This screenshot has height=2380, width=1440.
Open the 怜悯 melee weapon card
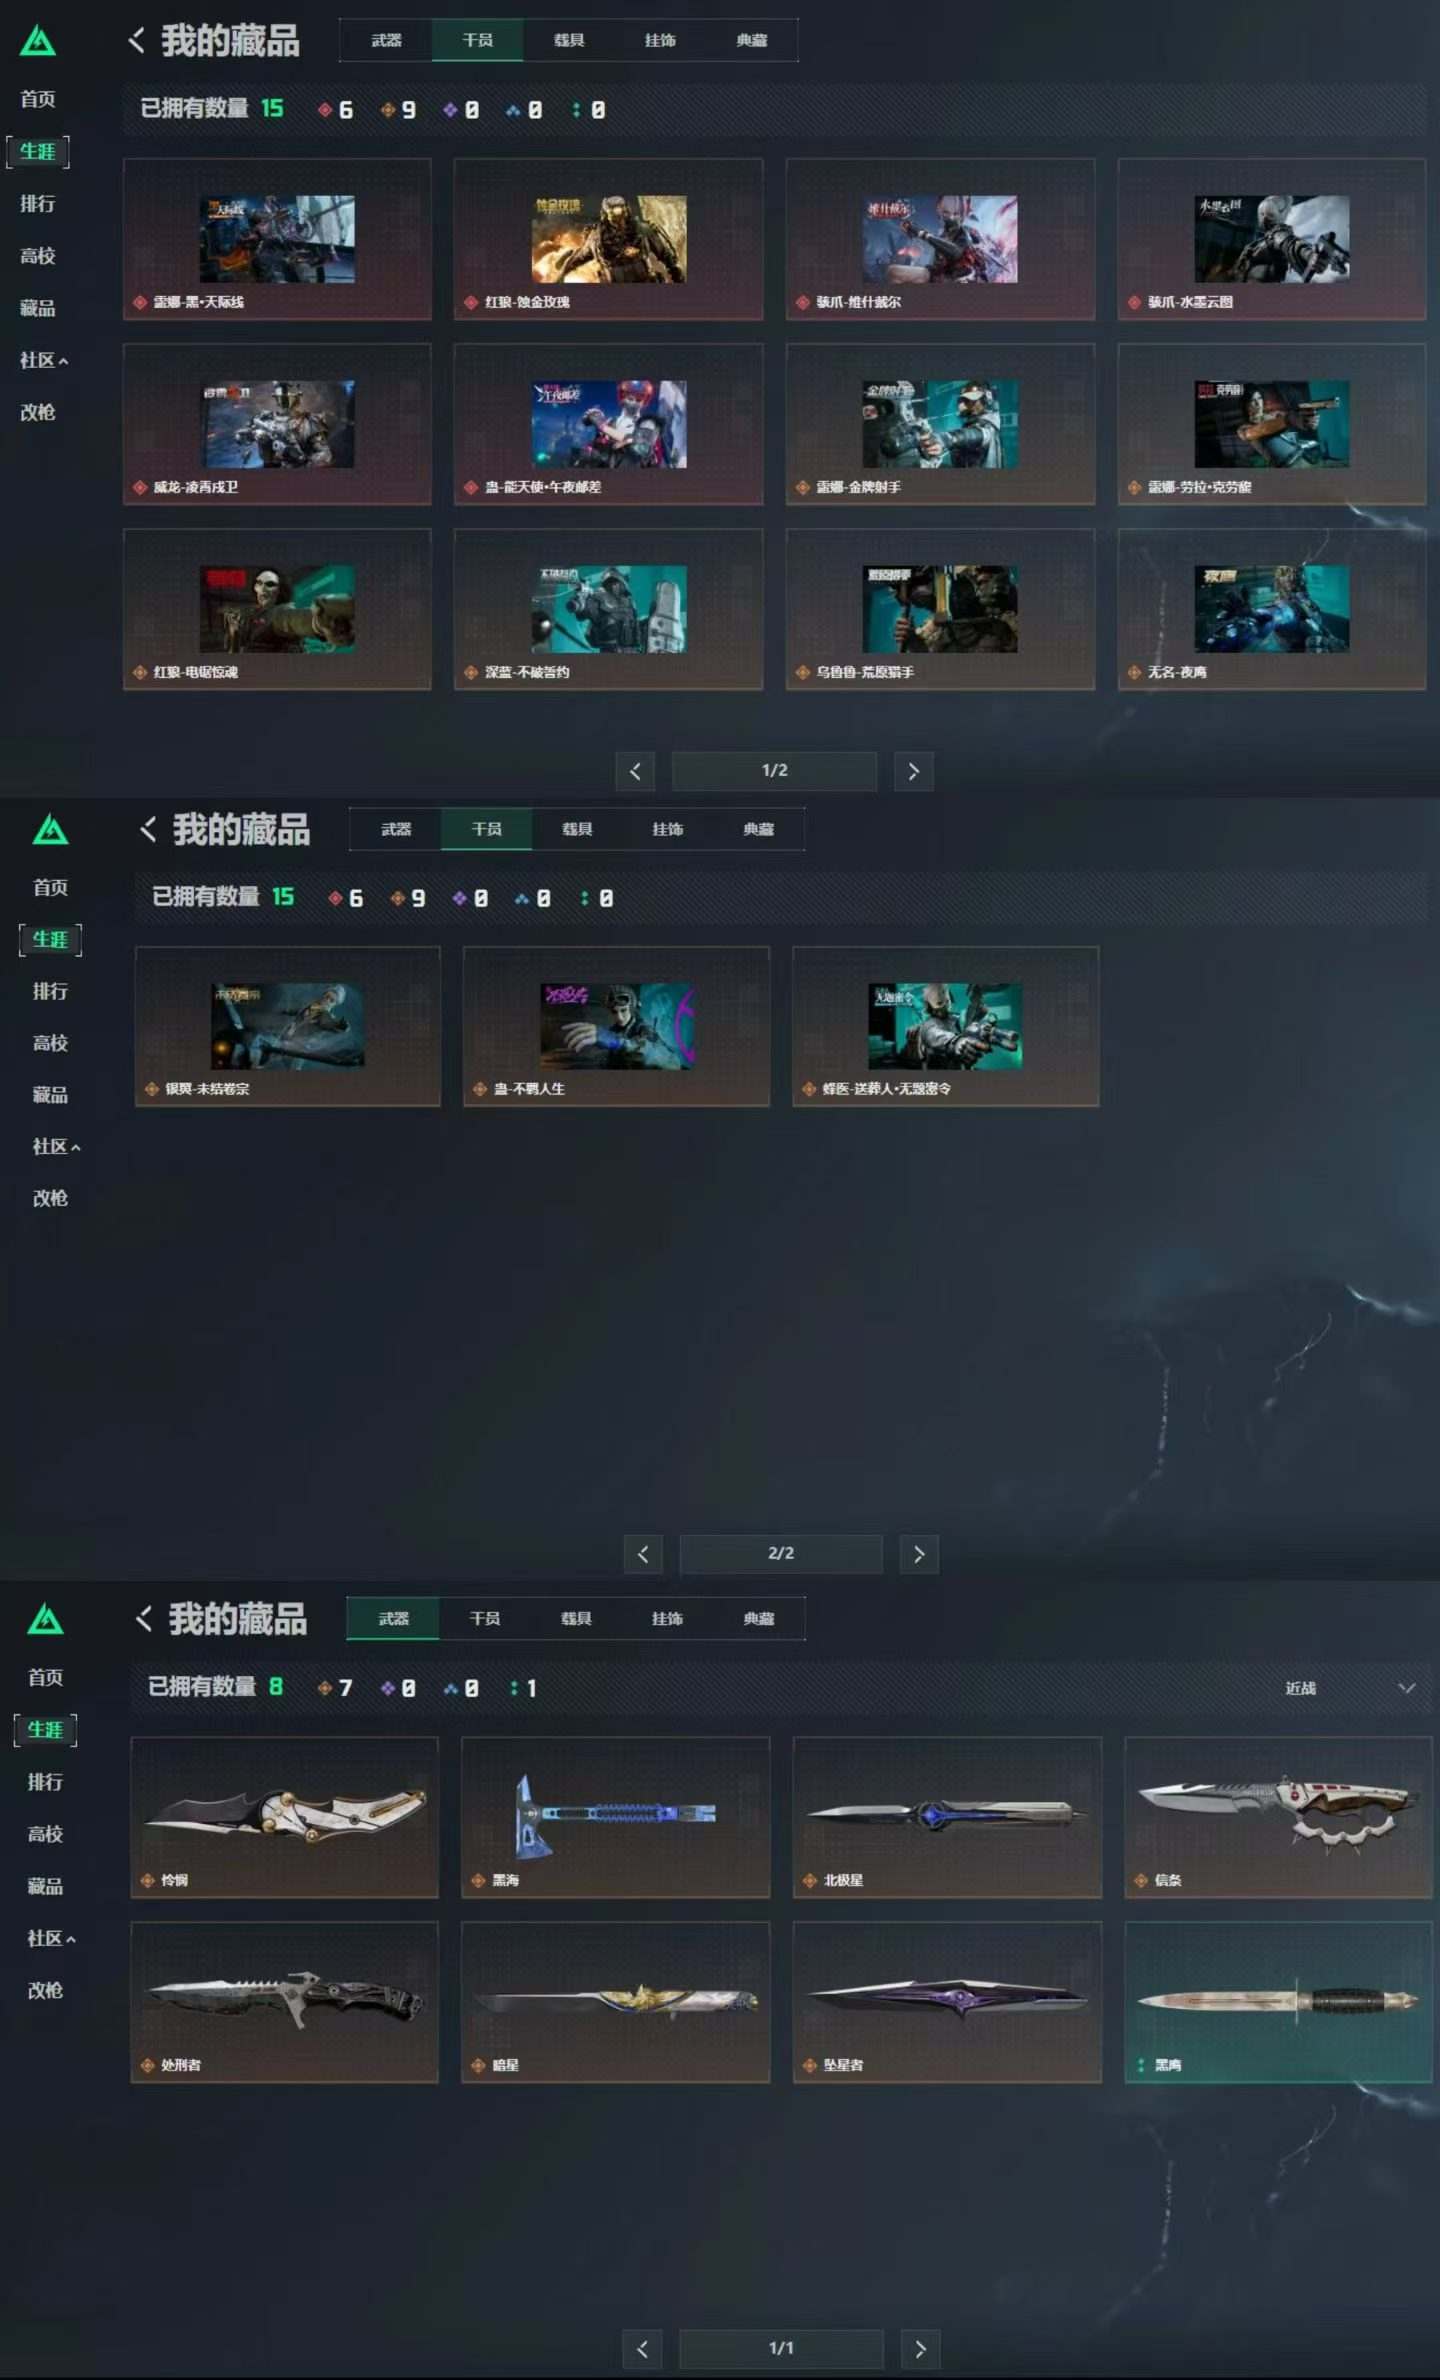pyautogui.click(x=285, y=1817)
